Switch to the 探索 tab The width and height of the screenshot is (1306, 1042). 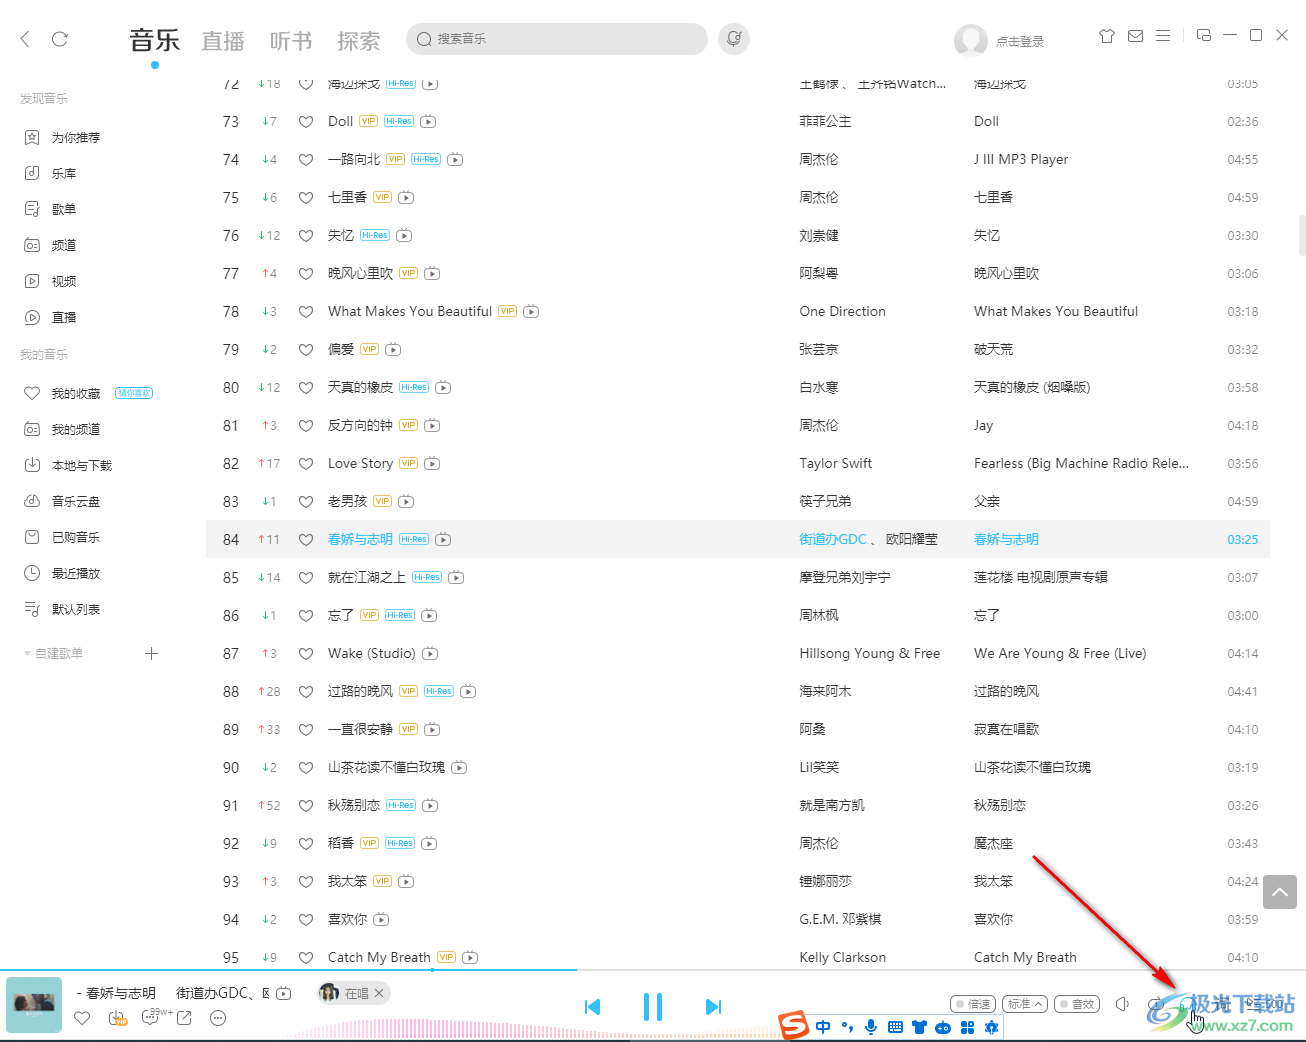359,41
